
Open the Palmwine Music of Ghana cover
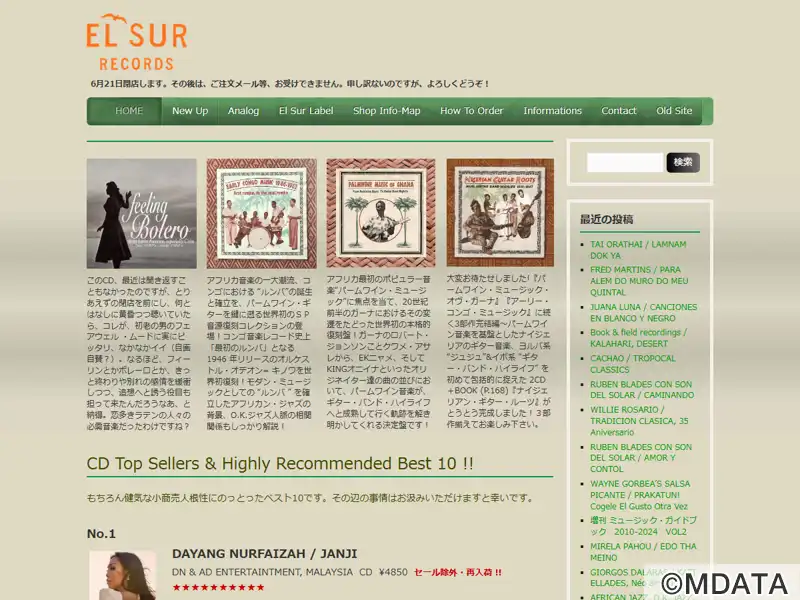(x=381, y=213)
